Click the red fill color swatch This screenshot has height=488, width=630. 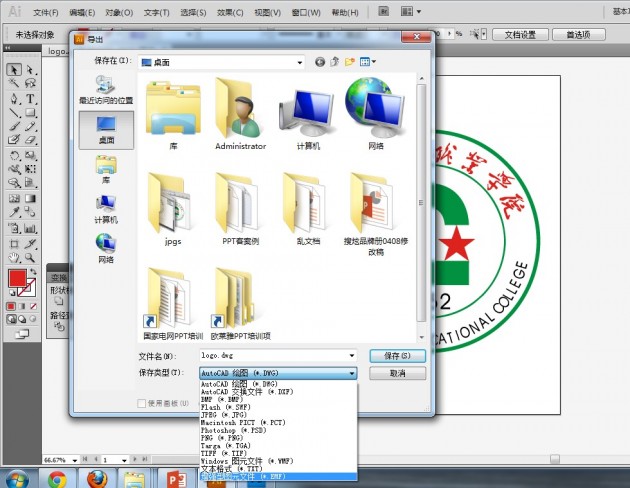point(16,278)
